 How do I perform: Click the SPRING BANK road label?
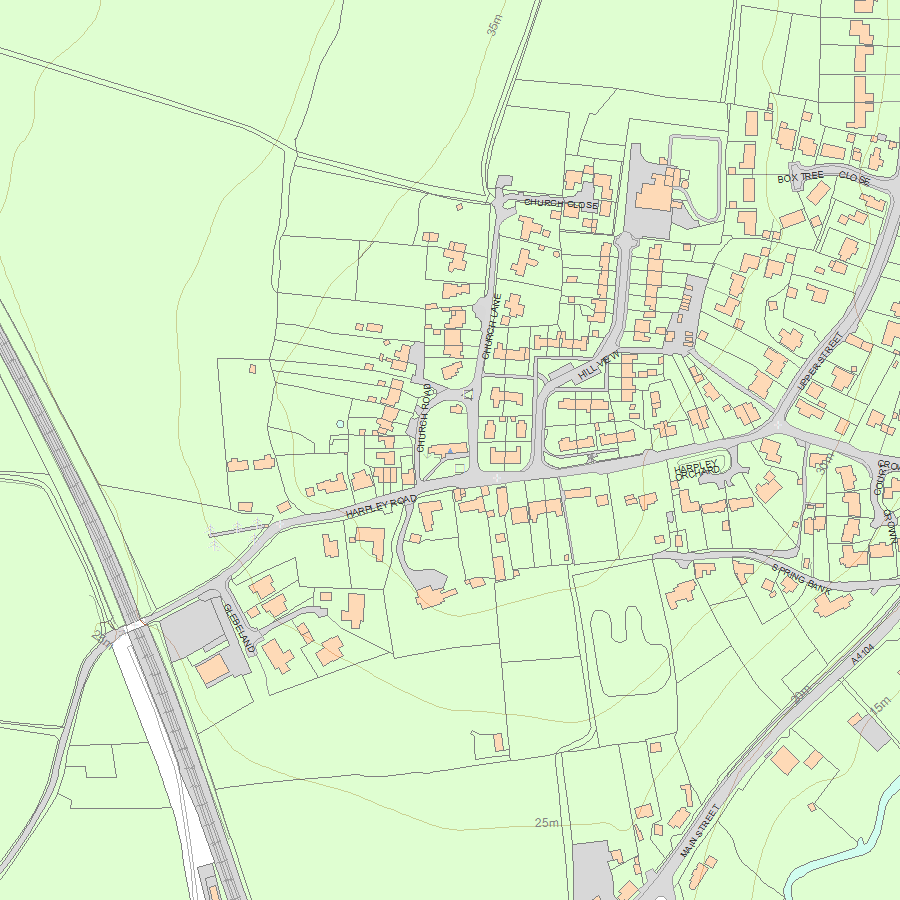(x=801, y=578)
